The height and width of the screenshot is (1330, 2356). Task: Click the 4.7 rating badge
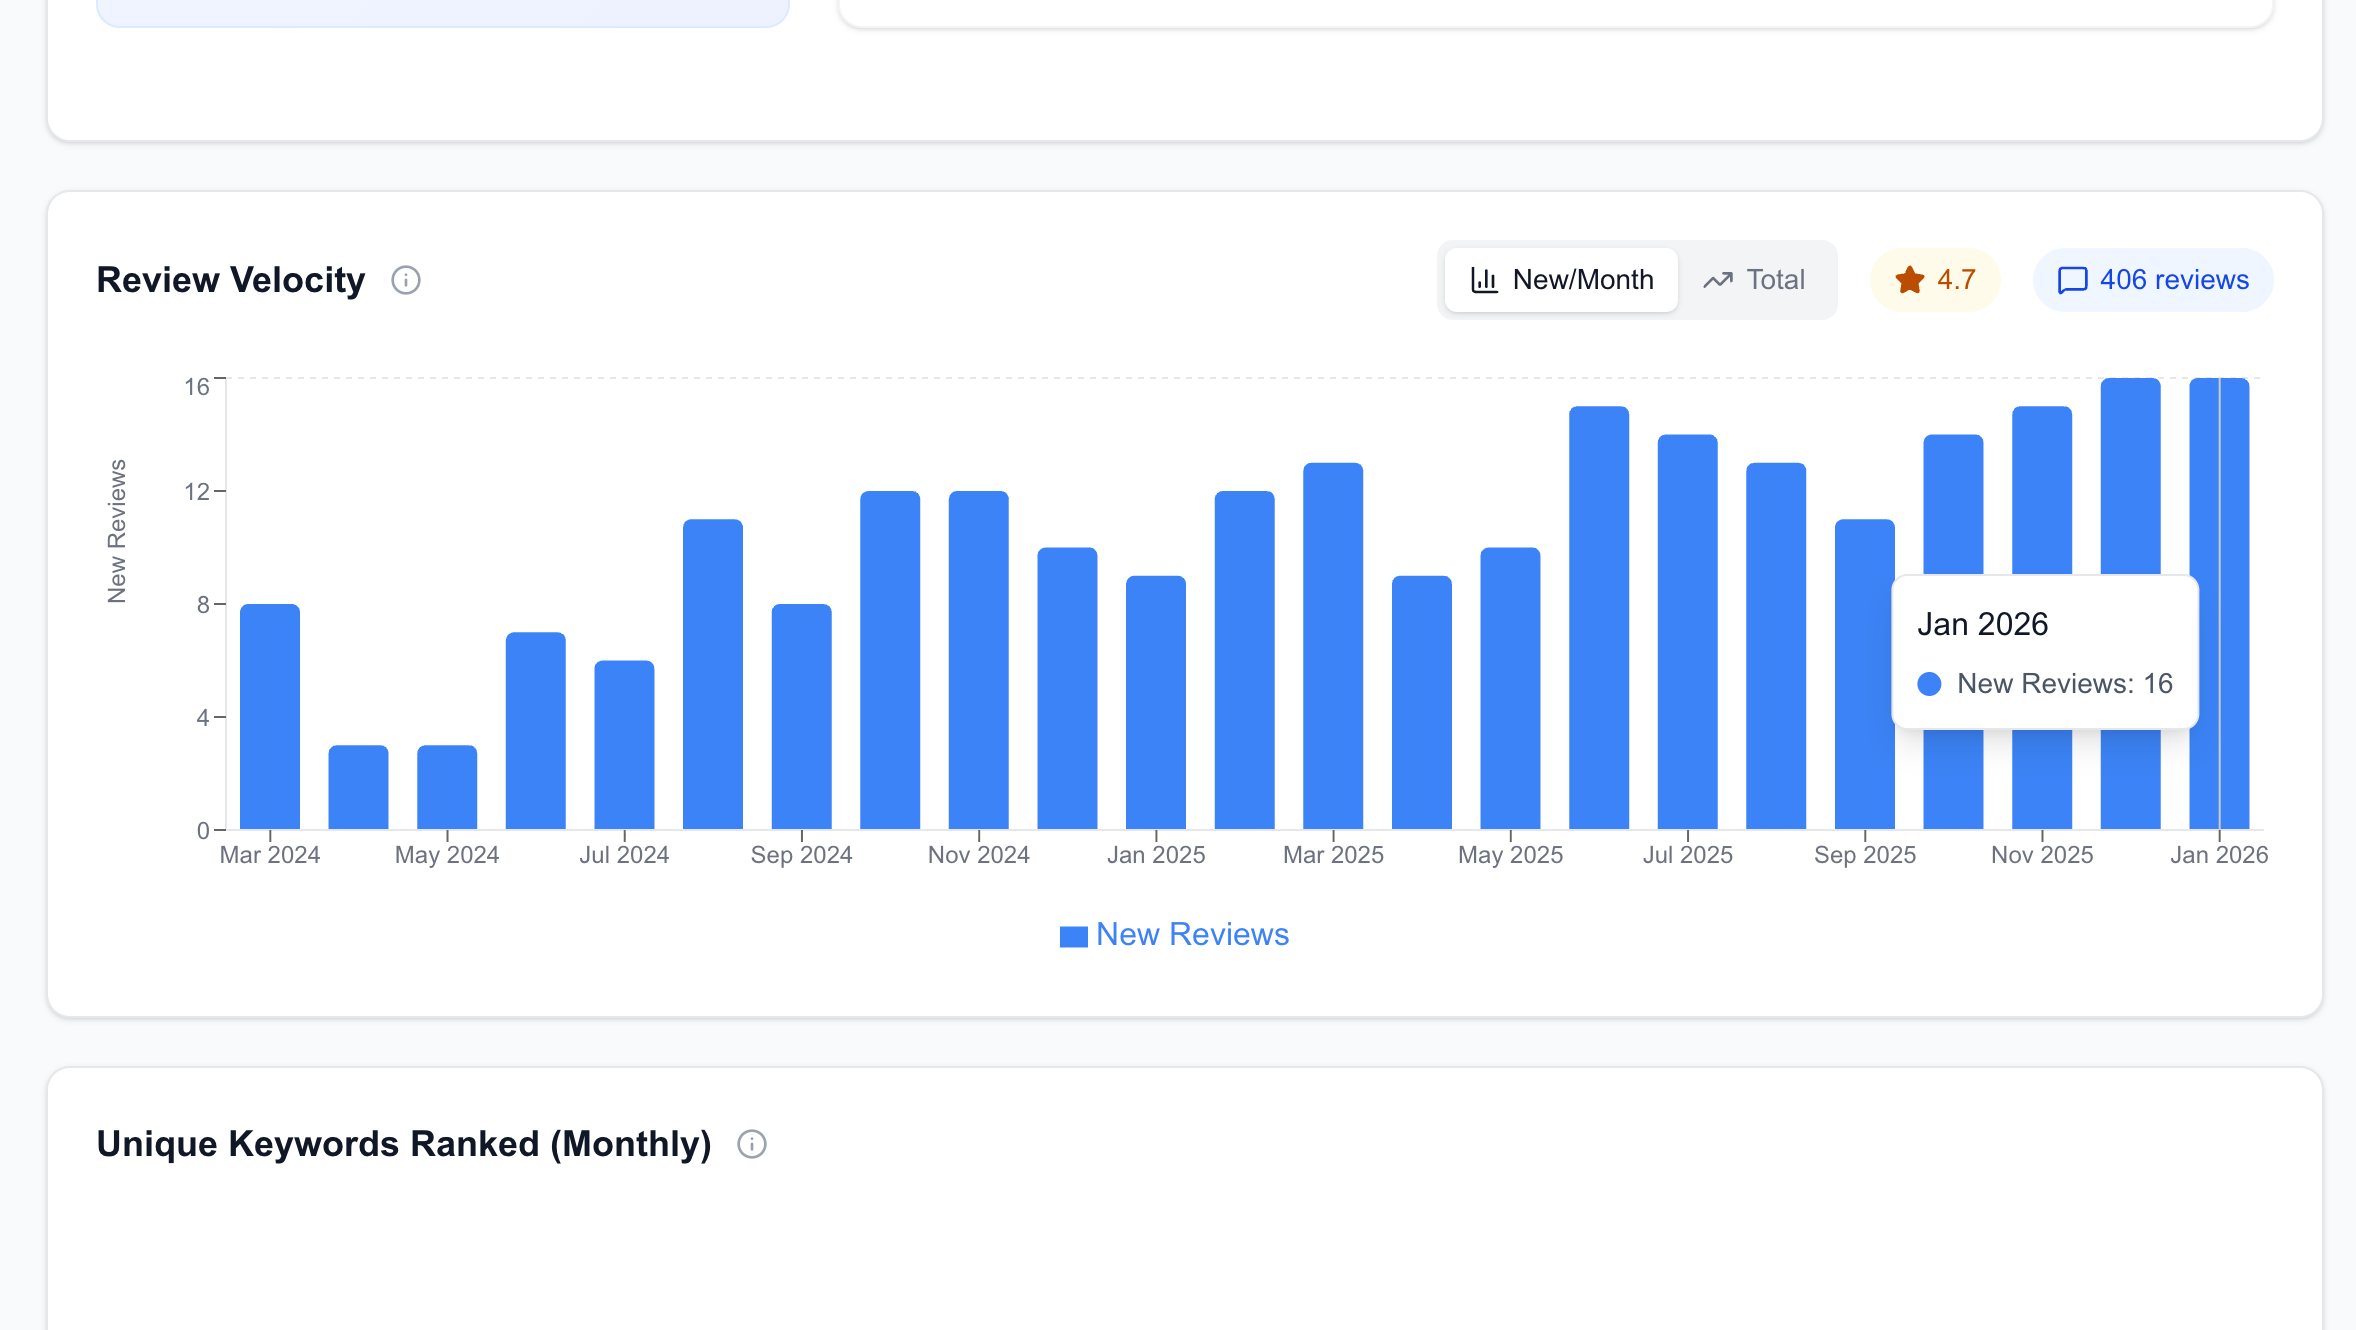pos(1934,280)
